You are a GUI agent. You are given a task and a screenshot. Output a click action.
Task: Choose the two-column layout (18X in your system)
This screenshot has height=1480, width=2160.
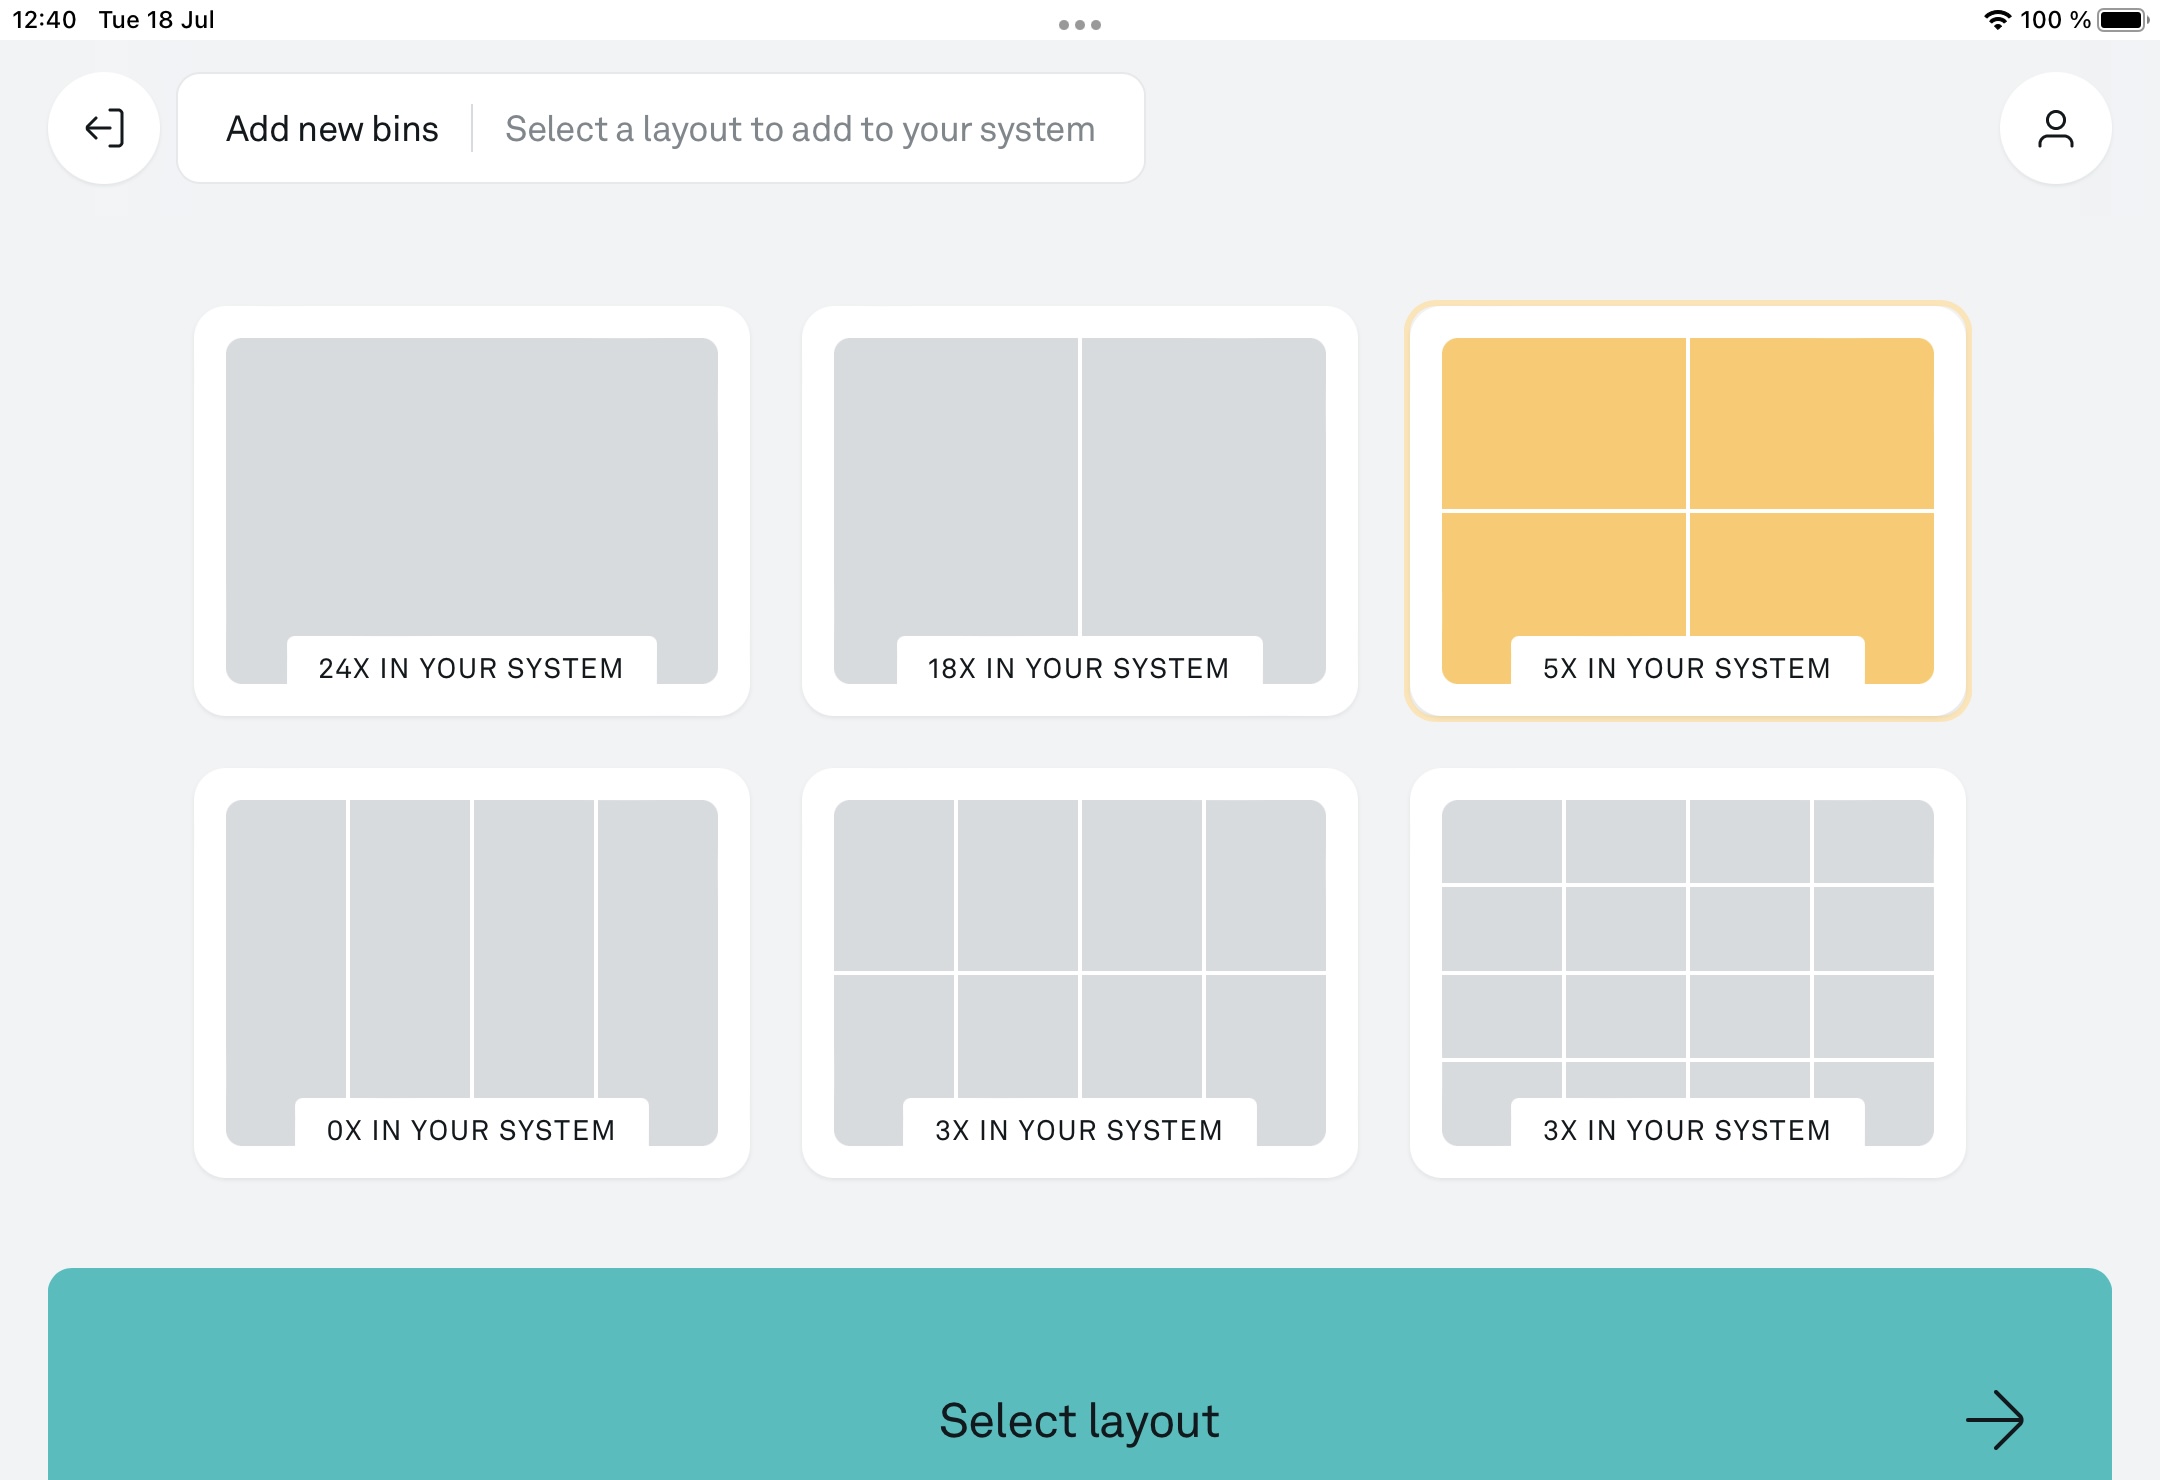[x=1080, y=511]
